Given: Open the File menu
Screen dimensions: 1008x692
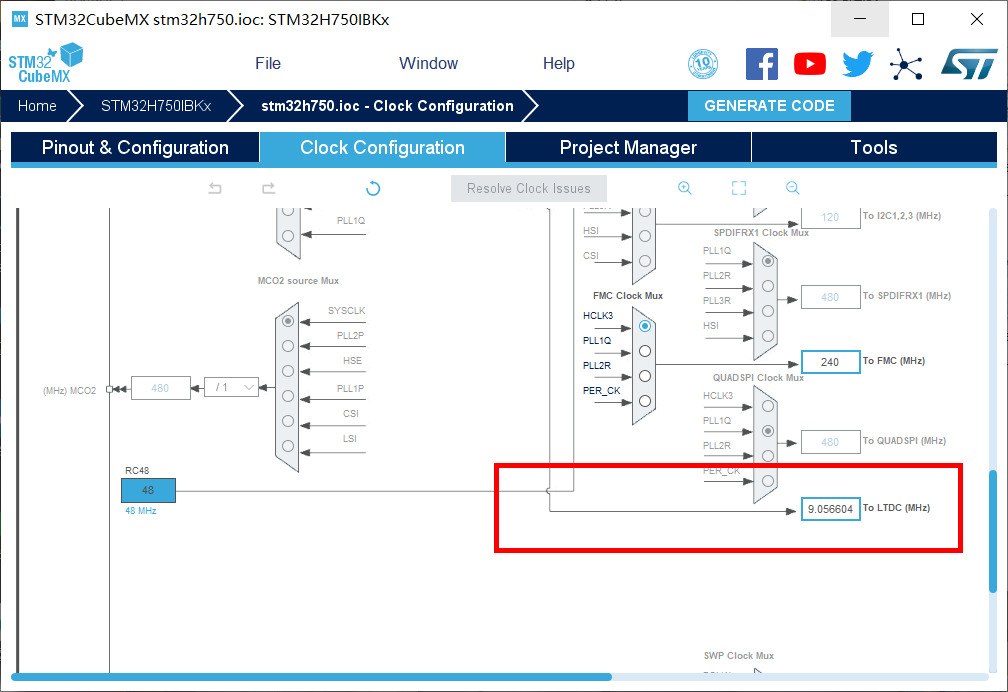Looking at the screenshot, I should pyautogui.click(x=268, y=63).
